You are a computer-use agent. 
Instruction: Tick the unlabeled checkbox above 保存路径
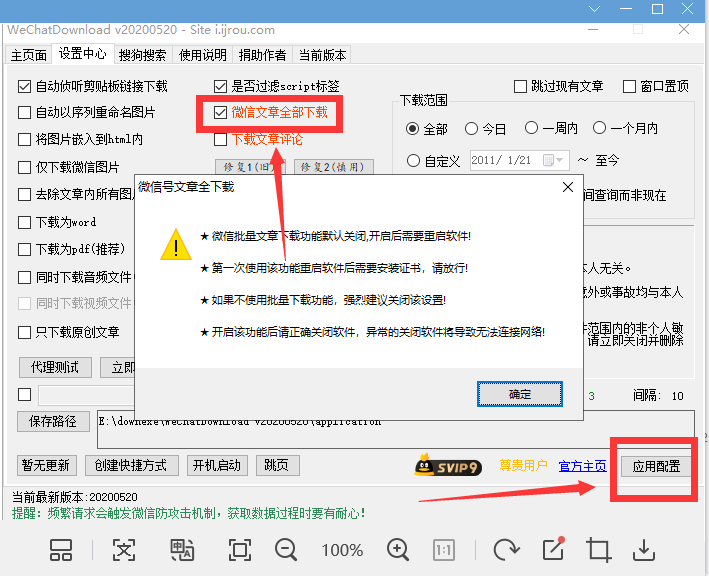[24, 395]
